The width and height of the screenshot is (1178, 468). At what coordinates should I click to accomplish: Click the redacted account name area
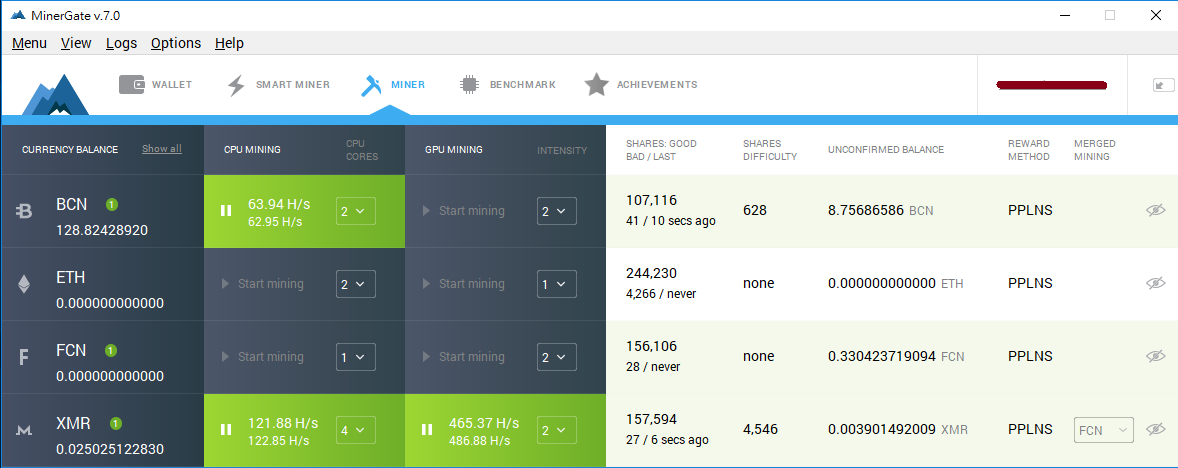[x=1052, y=85]
